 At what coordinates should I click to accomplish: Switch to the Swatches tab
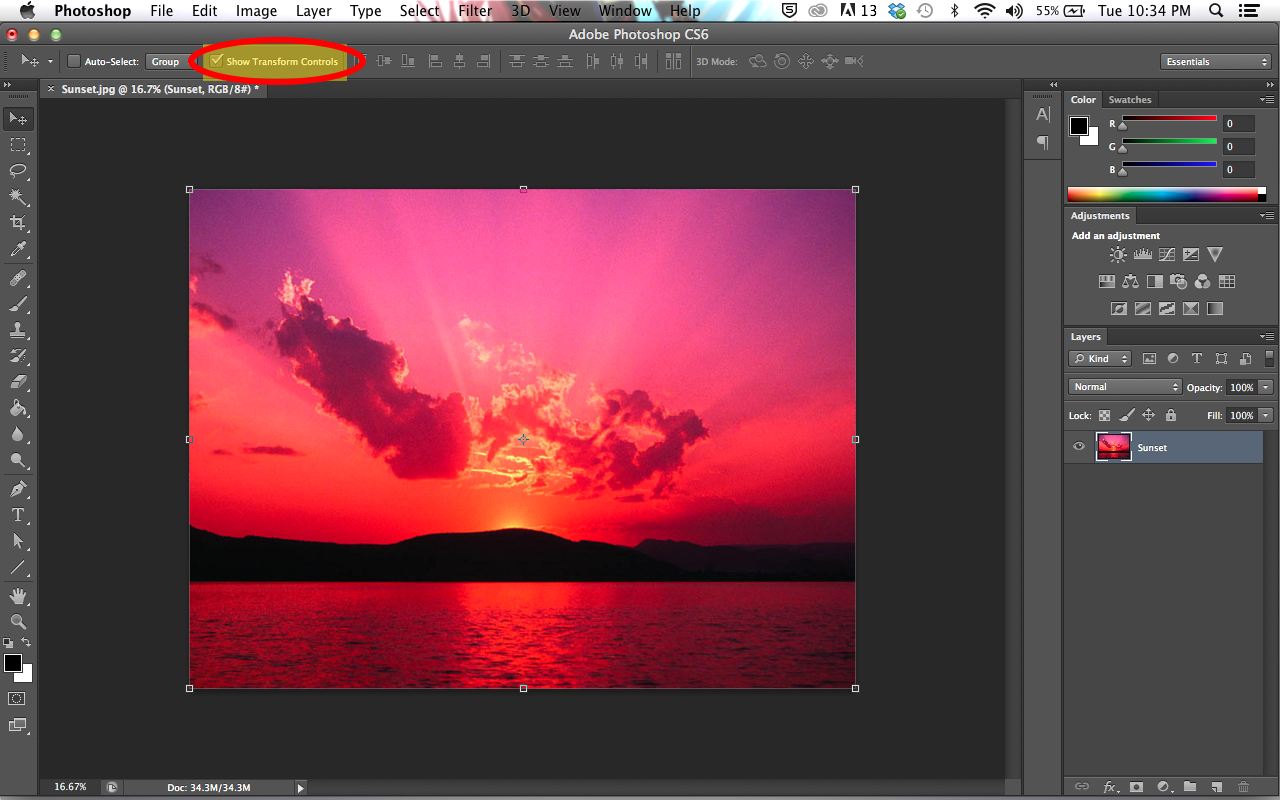pos(1130,99)
